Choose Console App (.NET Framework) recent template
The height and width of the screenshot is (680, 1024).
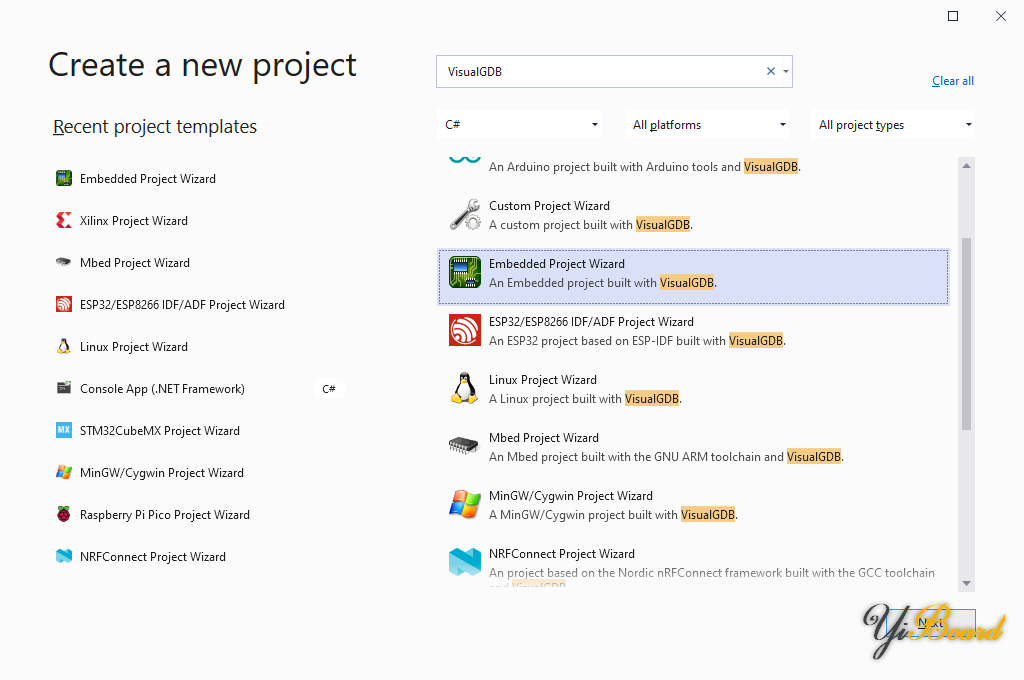pyautogui.click(x=162, y=389)
